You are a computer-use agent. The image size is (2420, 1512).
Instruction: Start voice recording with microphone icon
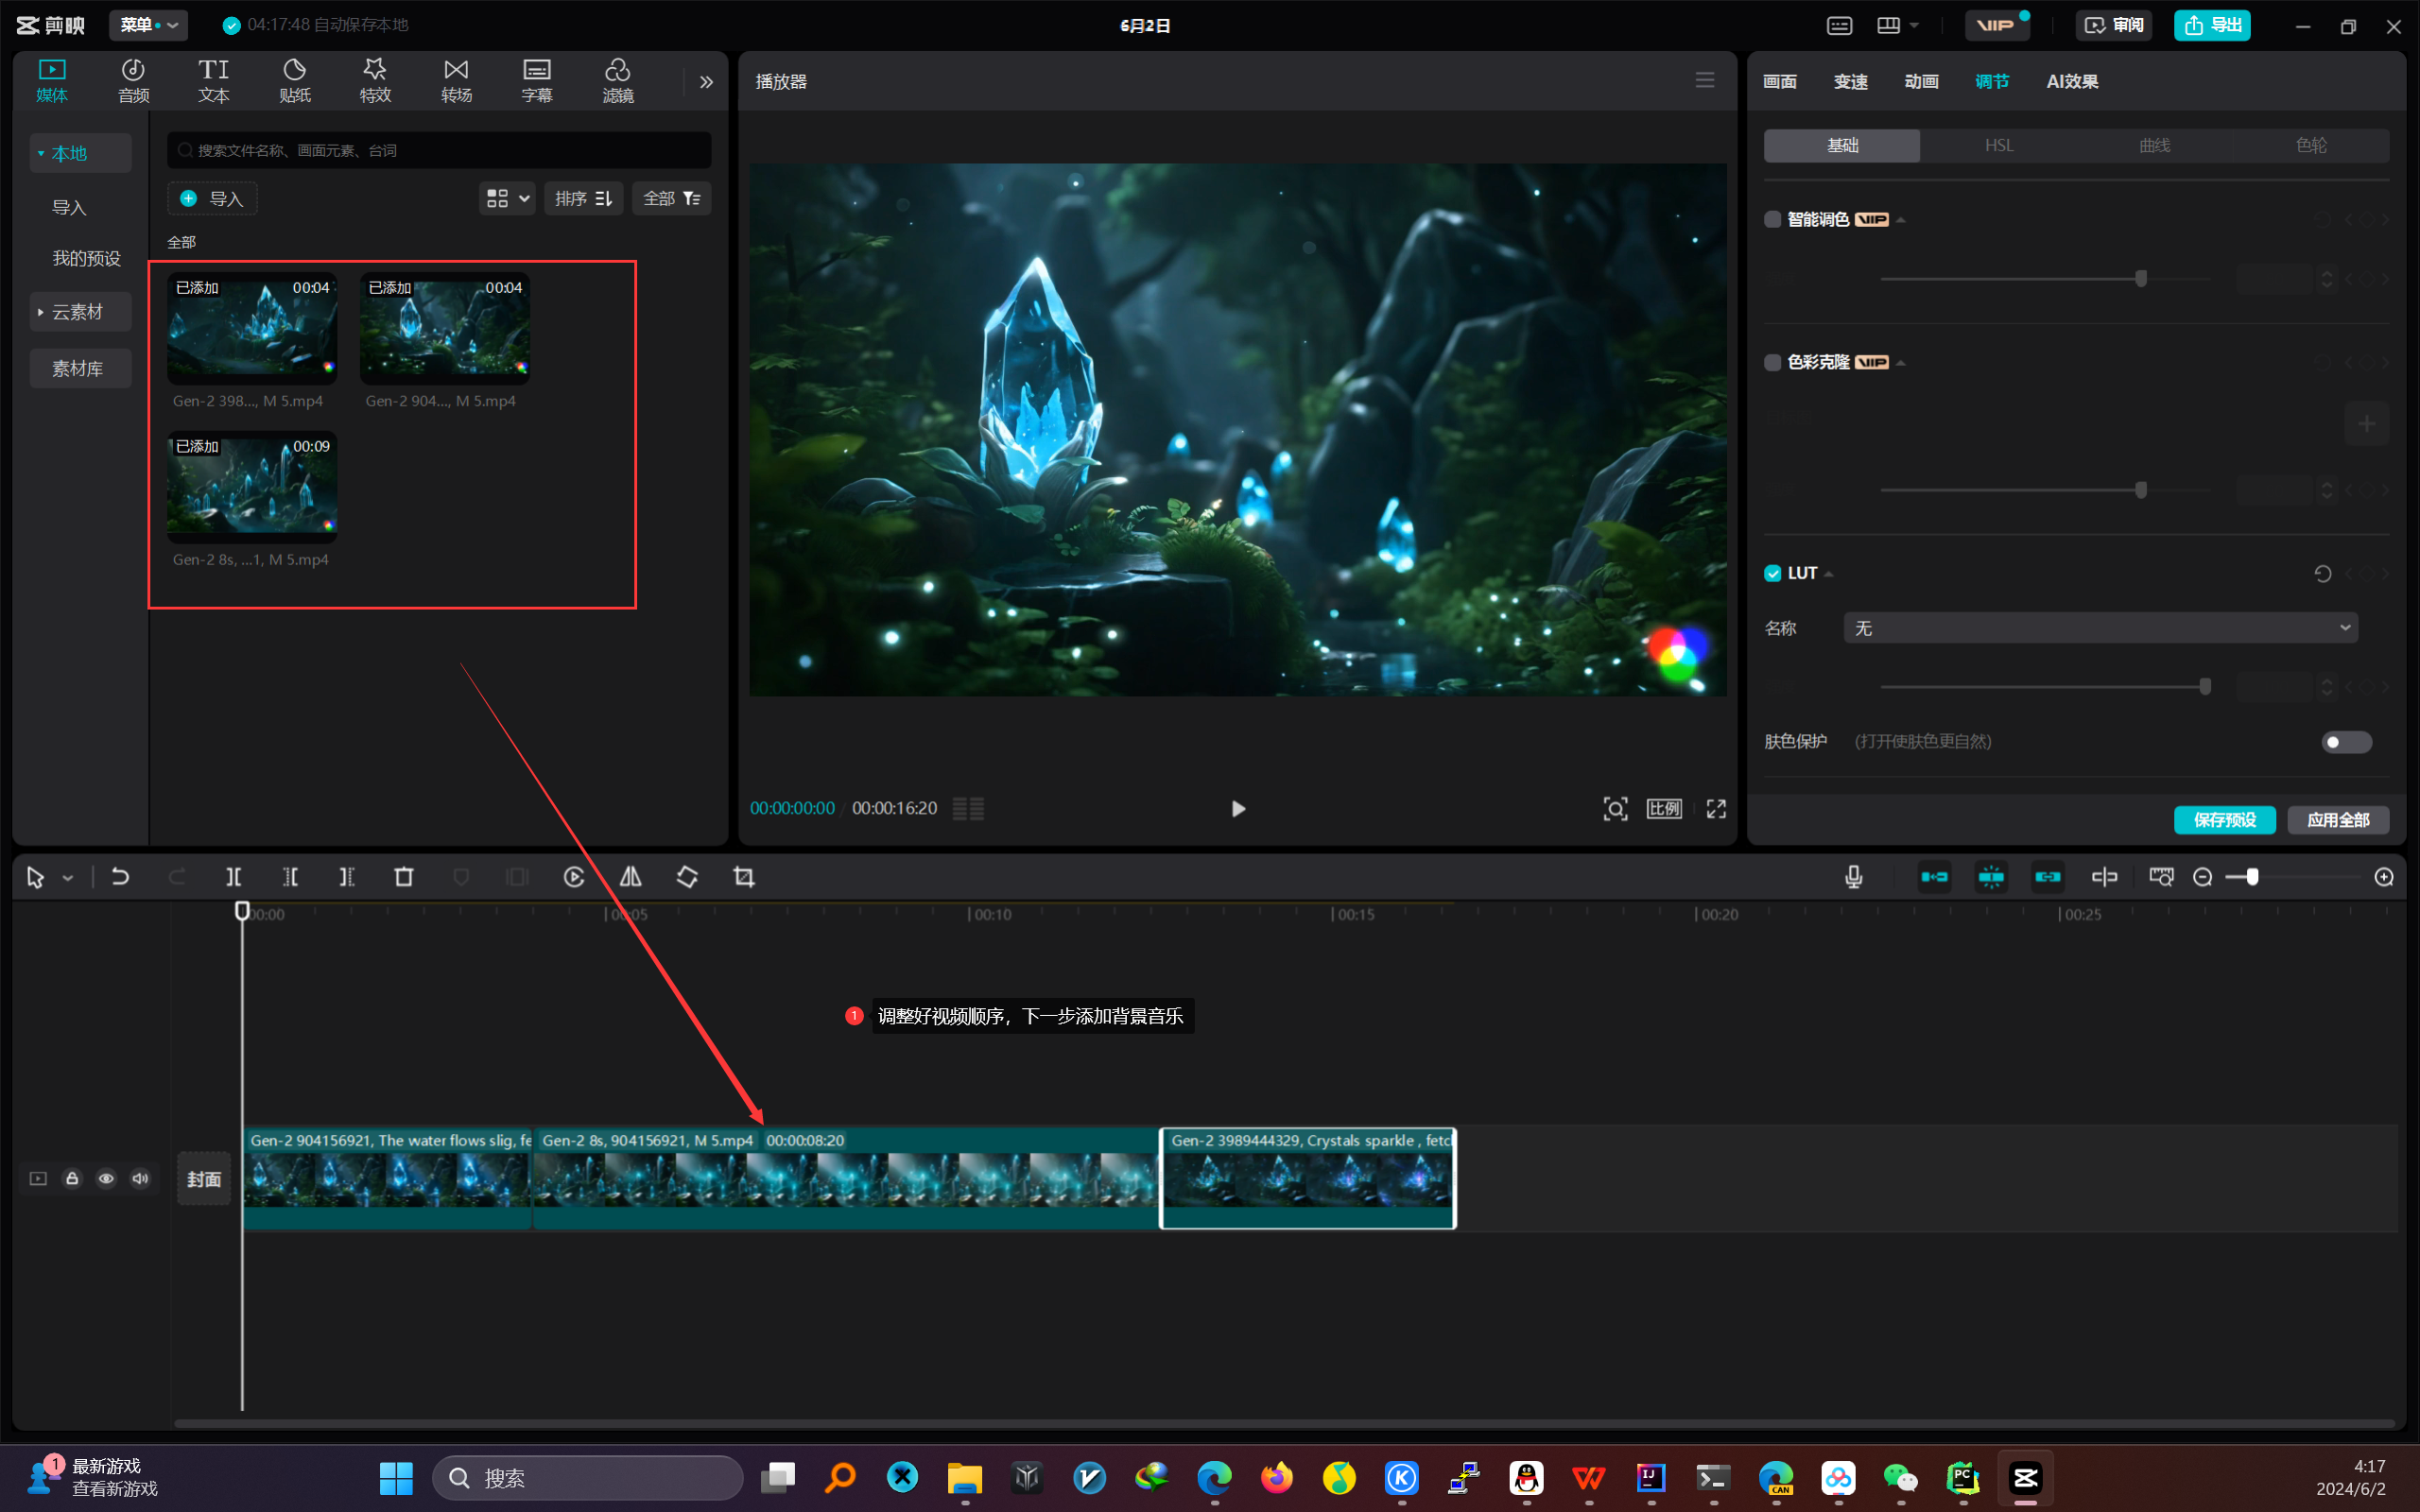click(1853, 877)
